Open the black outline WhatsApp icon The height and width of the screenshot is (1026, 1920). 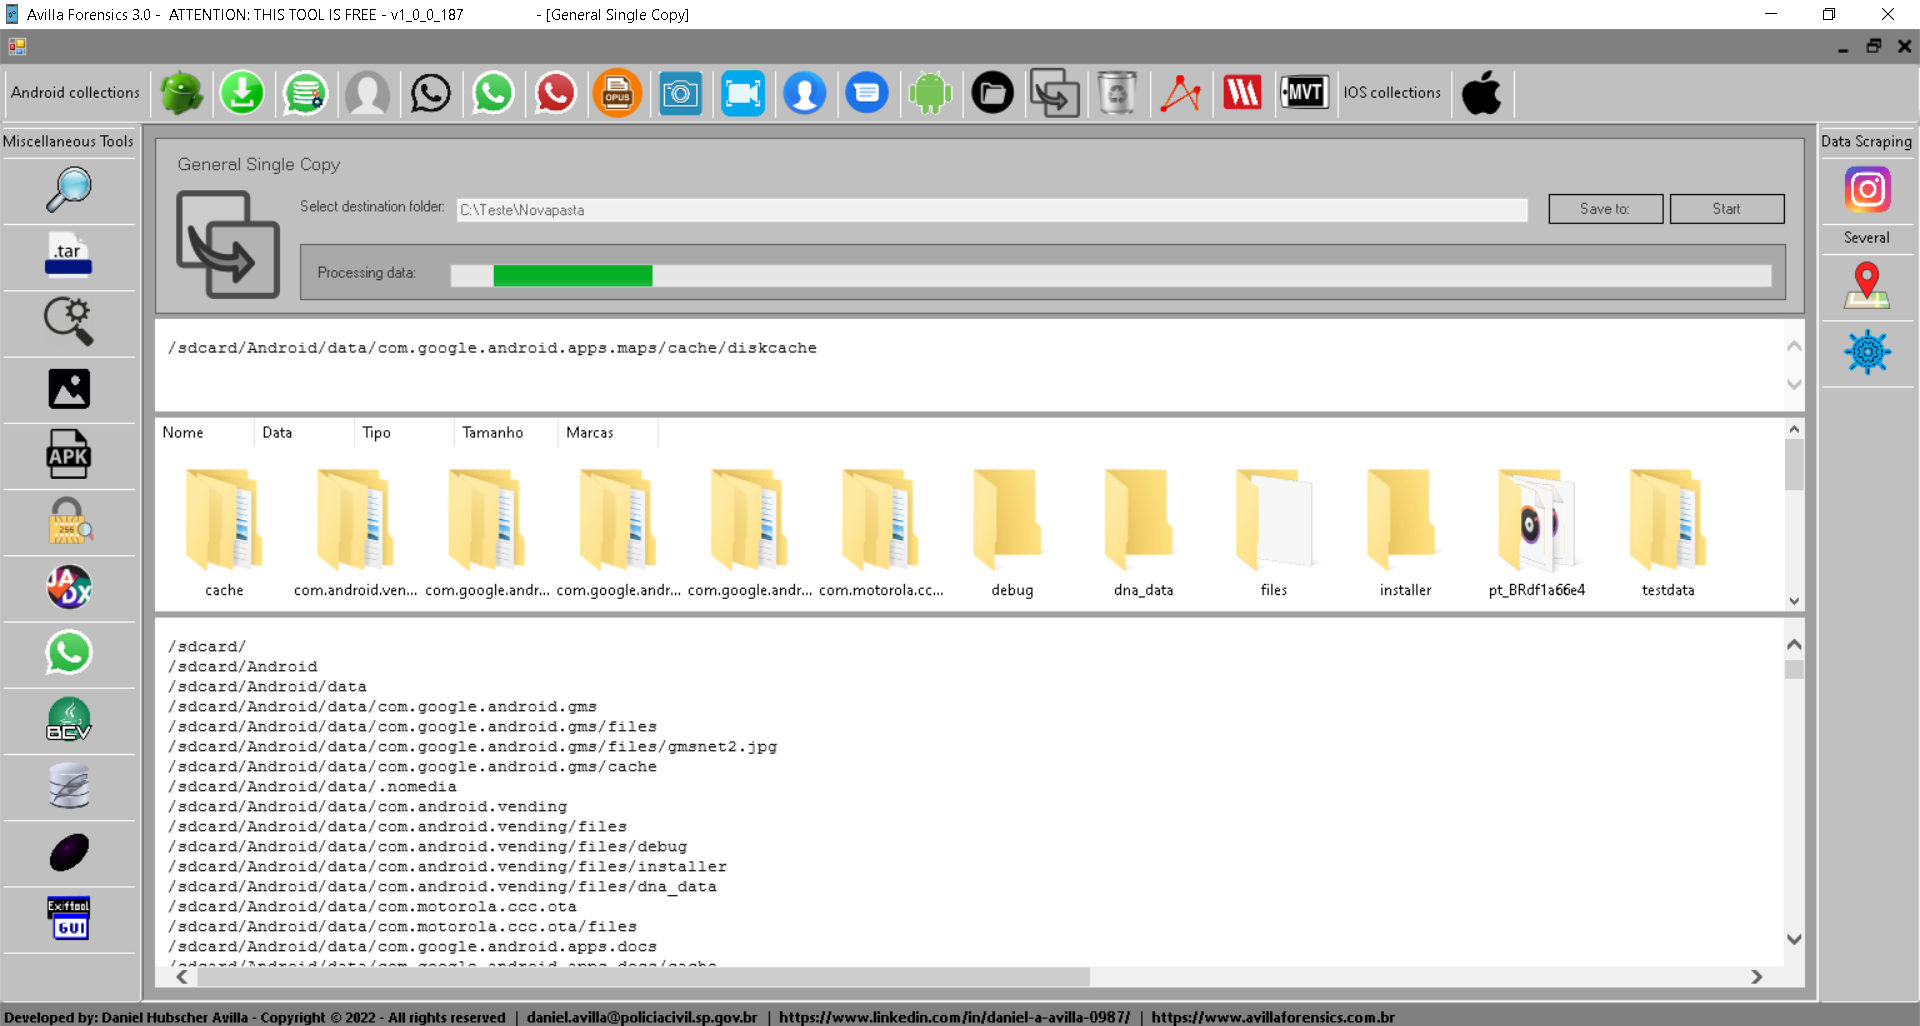click(x=430, y=93)
